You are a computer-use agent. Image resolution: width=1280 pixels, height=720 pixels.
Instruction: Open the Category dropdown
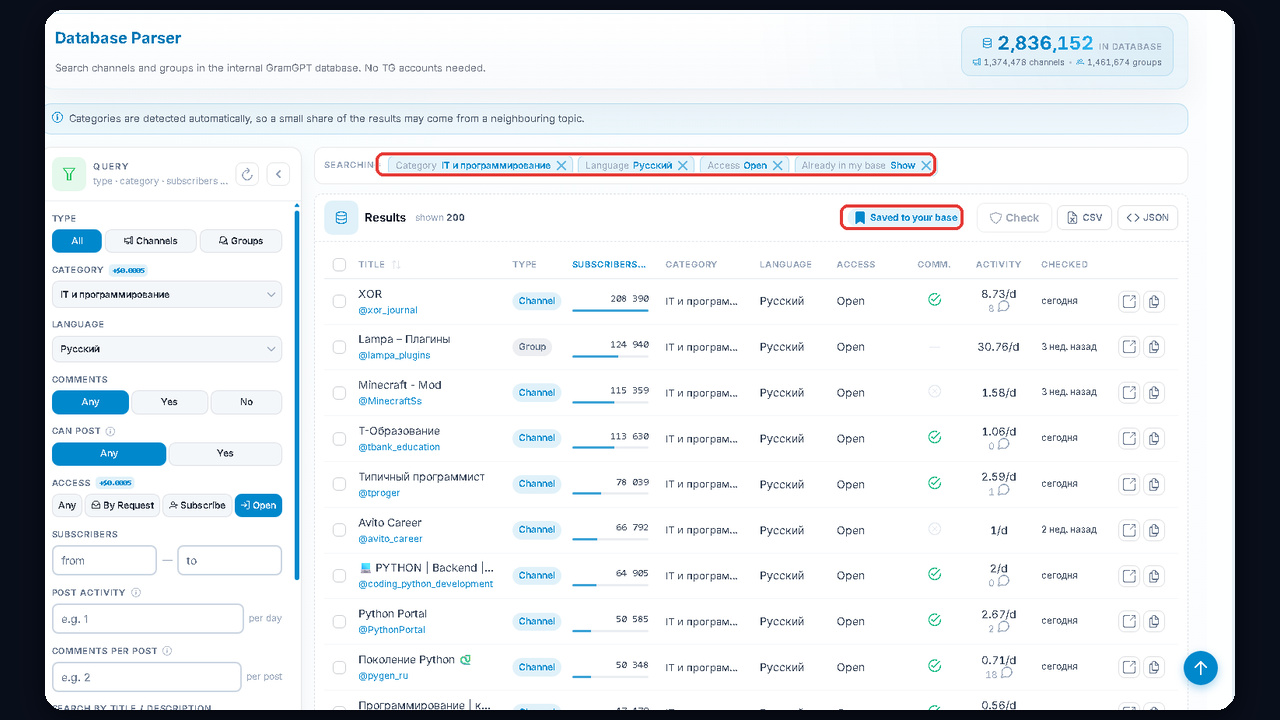[167, 295]
